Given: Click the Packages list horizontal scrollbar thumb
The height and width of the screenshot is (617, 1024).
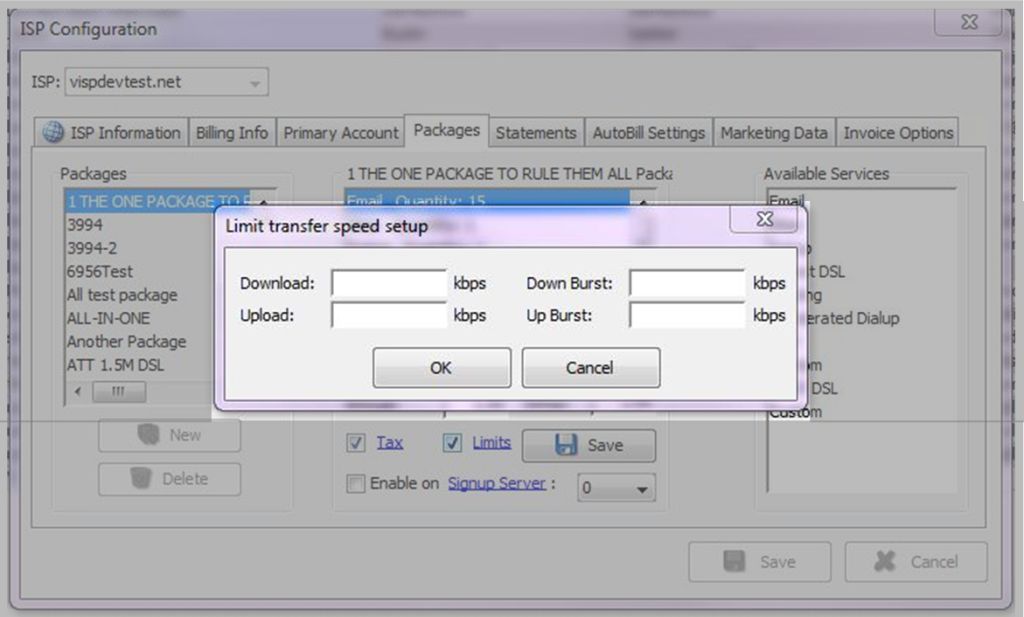Looking at the screenshot, I should pos(119,392).
